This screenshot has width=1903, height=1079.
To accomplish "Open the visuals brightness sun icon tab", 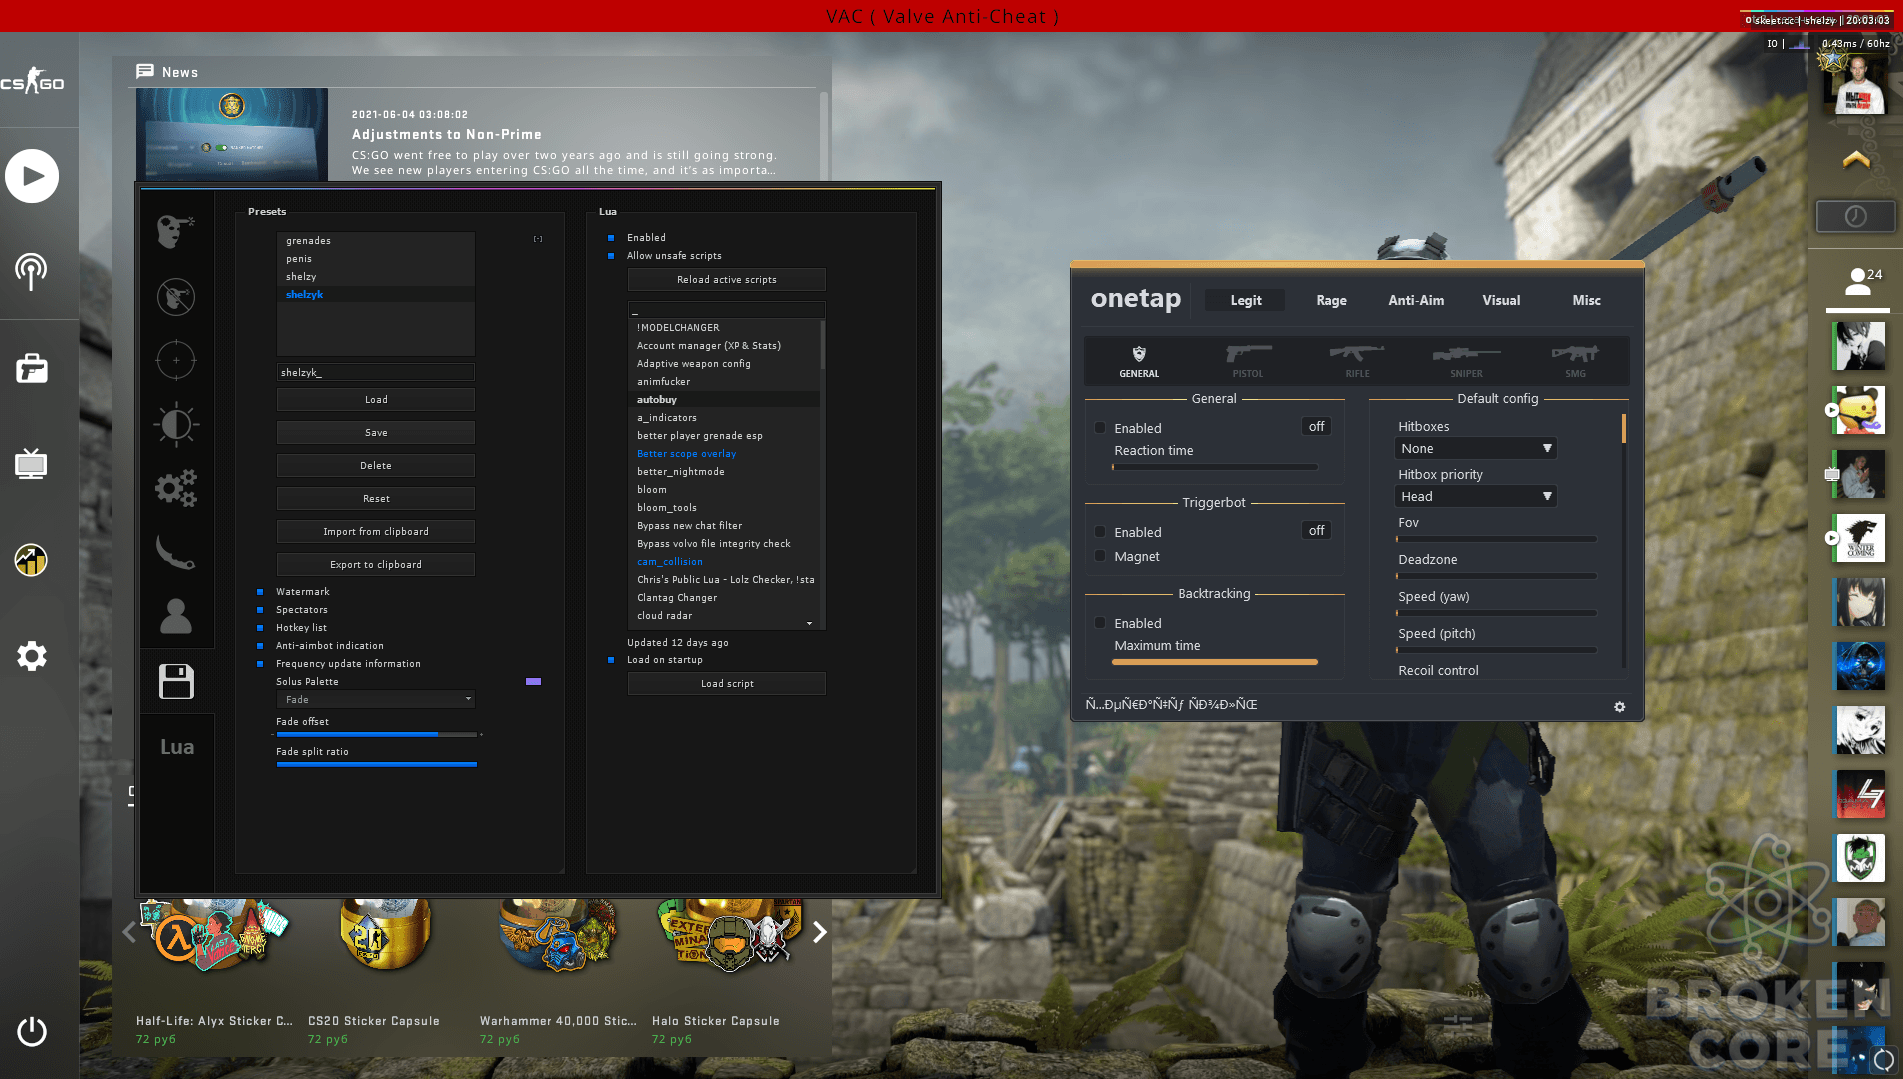I will pos(176,424).
